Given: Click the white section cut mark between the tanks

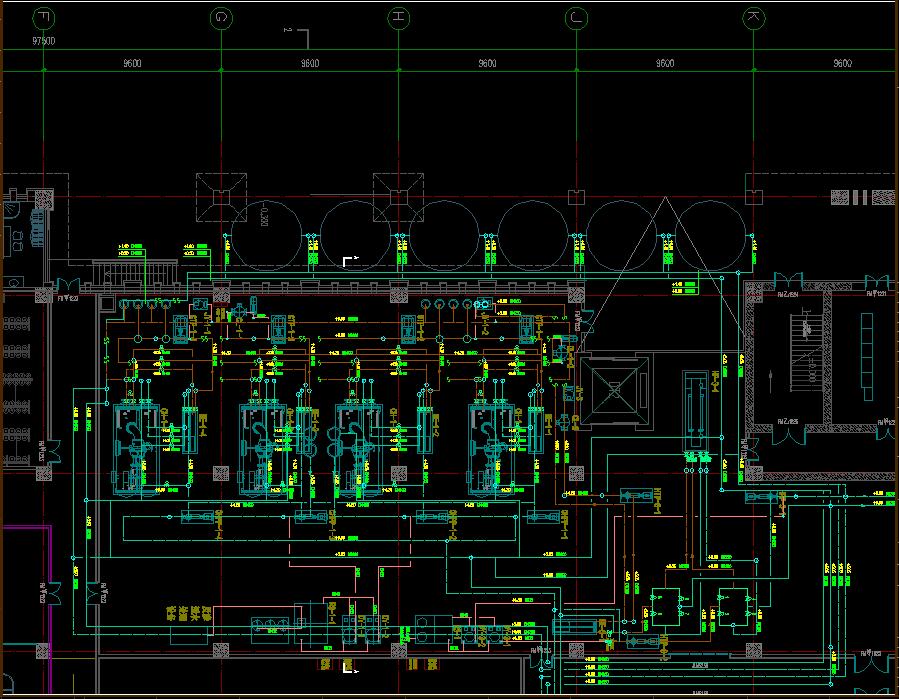Looking at the screenshot, I should (350, 261).
